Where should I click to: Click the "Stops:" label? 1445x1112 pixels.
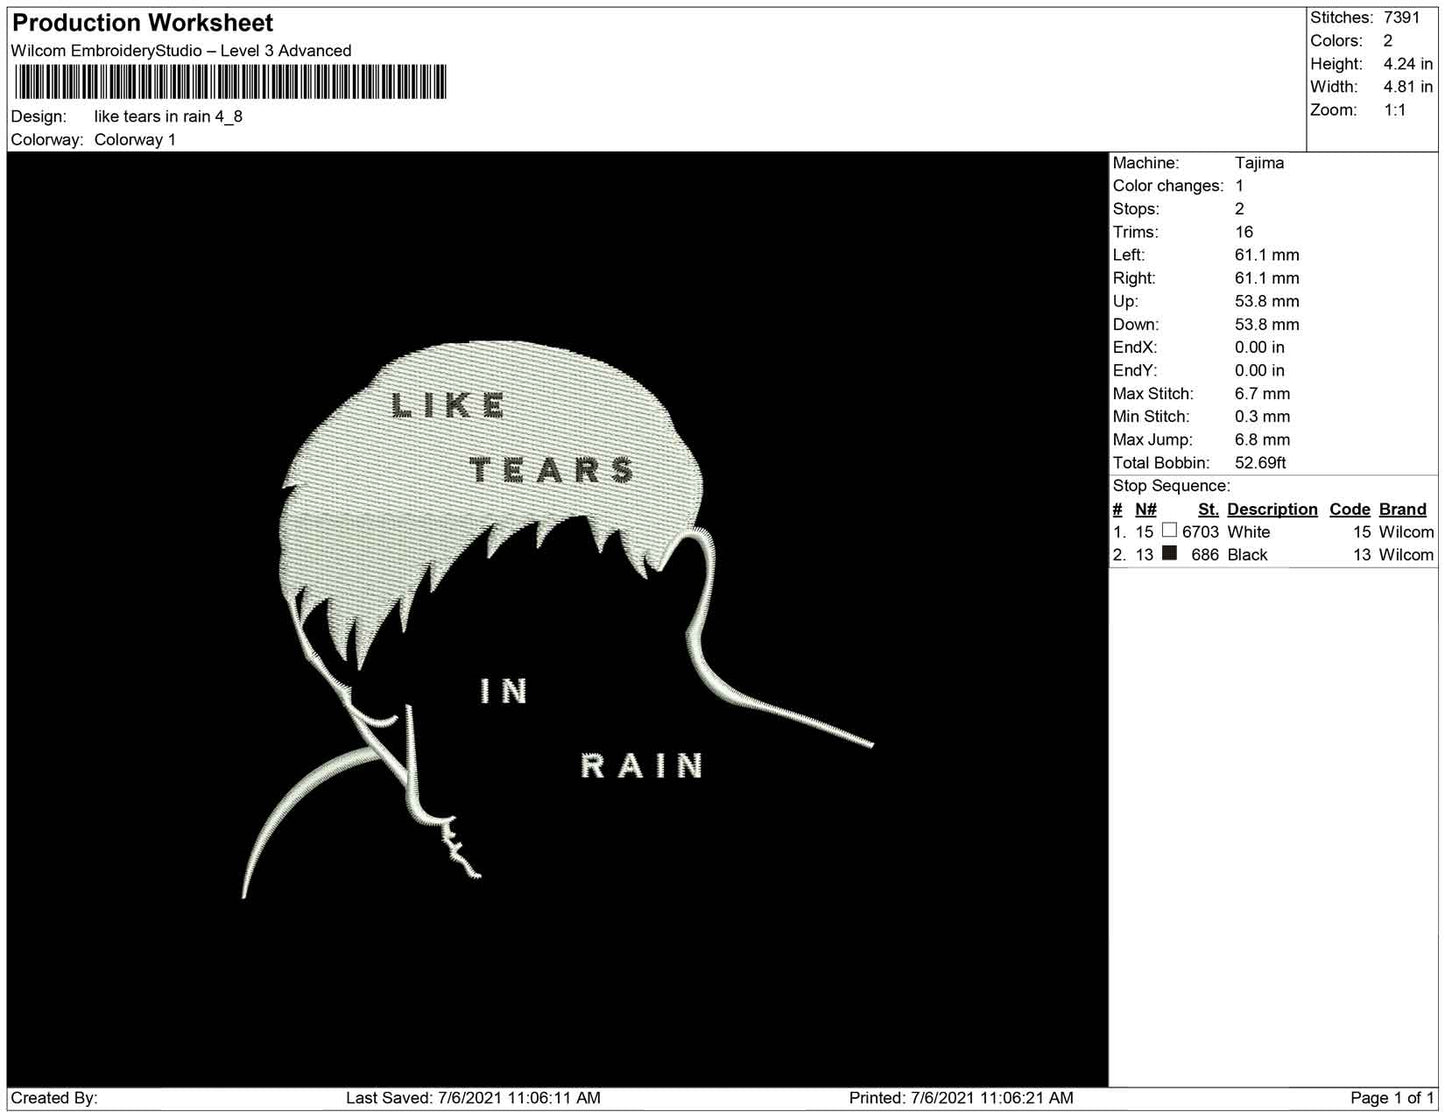(x=1136, y=209)
